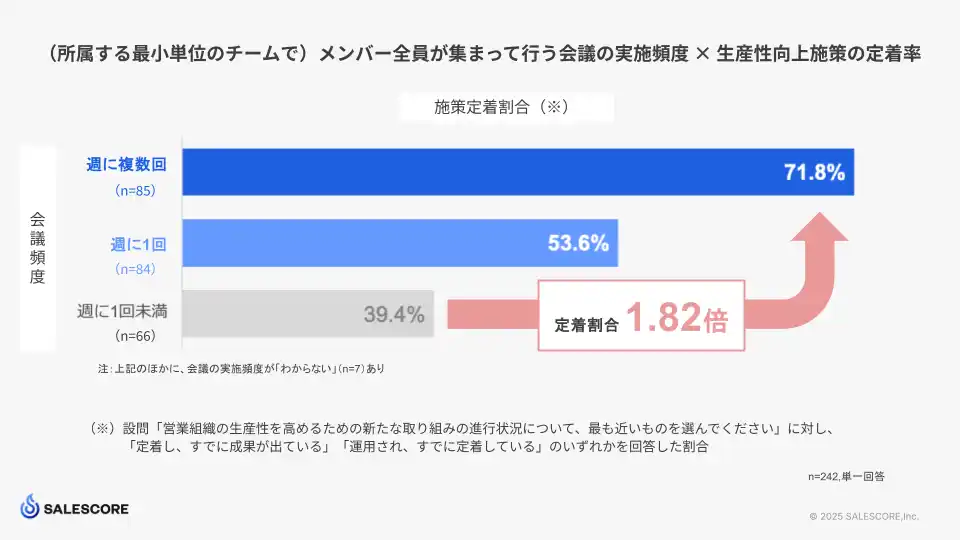Image resolution: width=960 pixels, height=540 pixels.
Task: Click the light blue 53.6% bar
Action: [399, 242]
